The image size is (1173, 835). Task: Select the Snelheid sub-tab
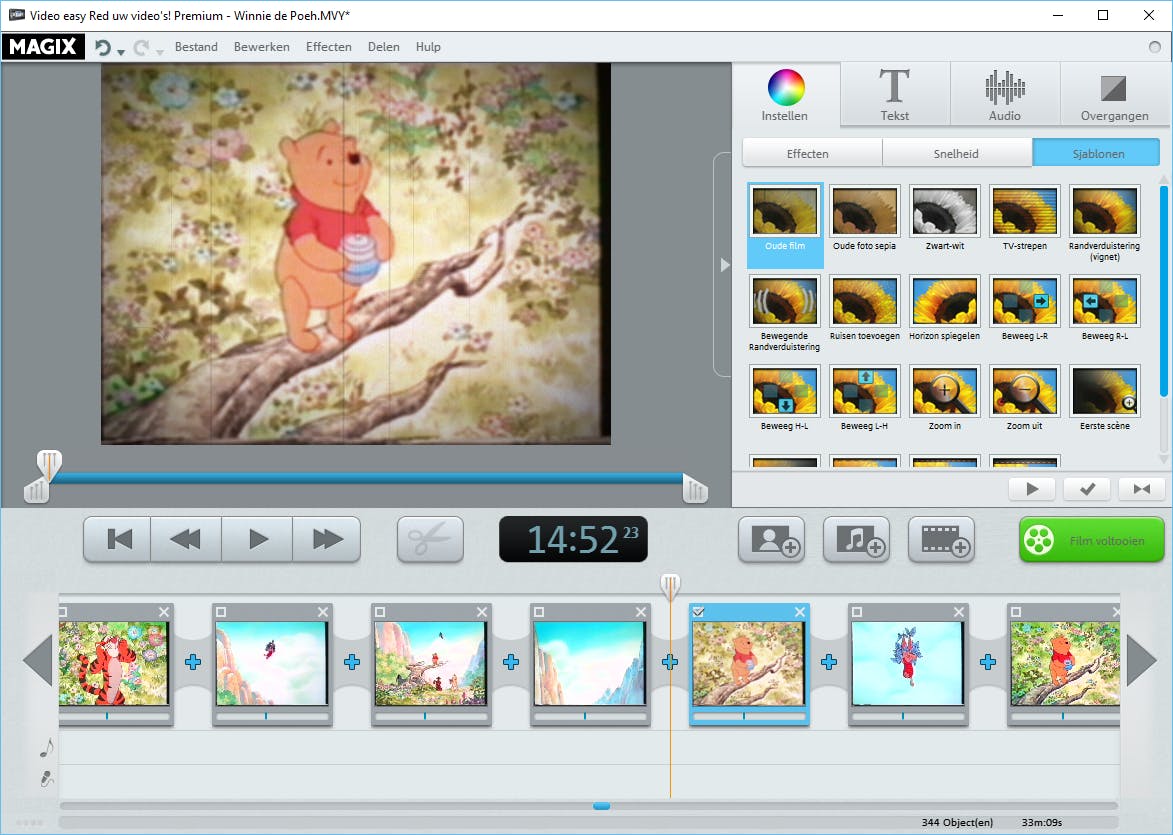tap(956, 153)
